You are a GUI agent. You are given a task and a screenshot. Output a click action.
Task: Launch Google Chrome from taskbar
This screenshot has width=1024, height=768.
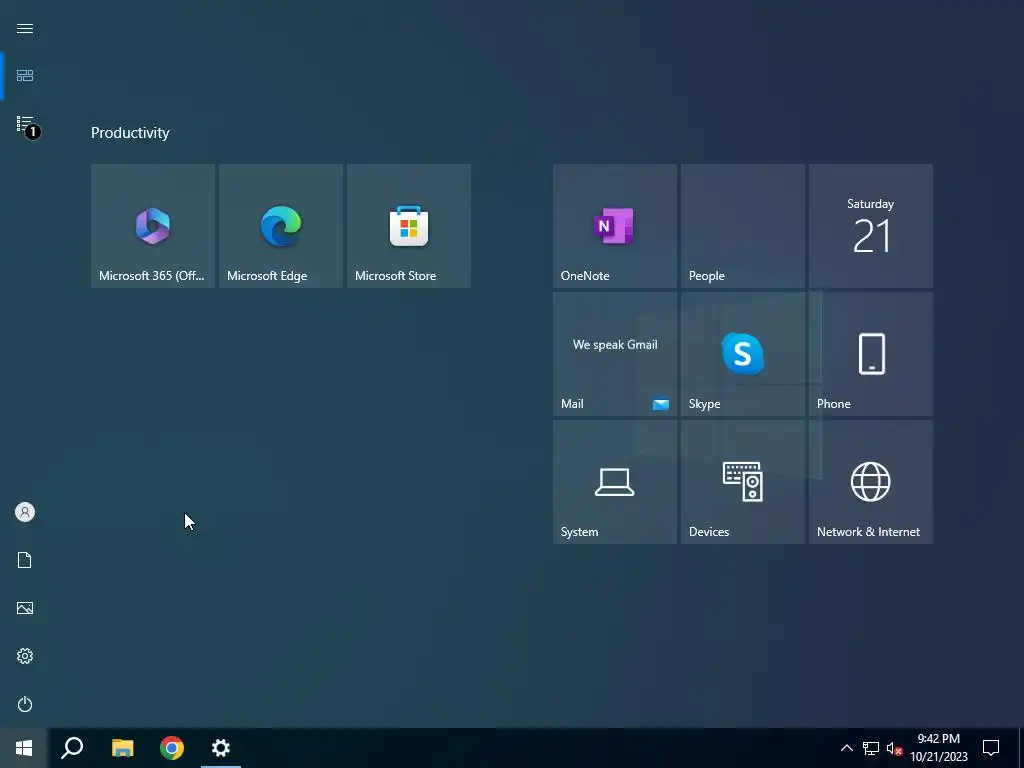pyautogui.click(x=172, y=748)
